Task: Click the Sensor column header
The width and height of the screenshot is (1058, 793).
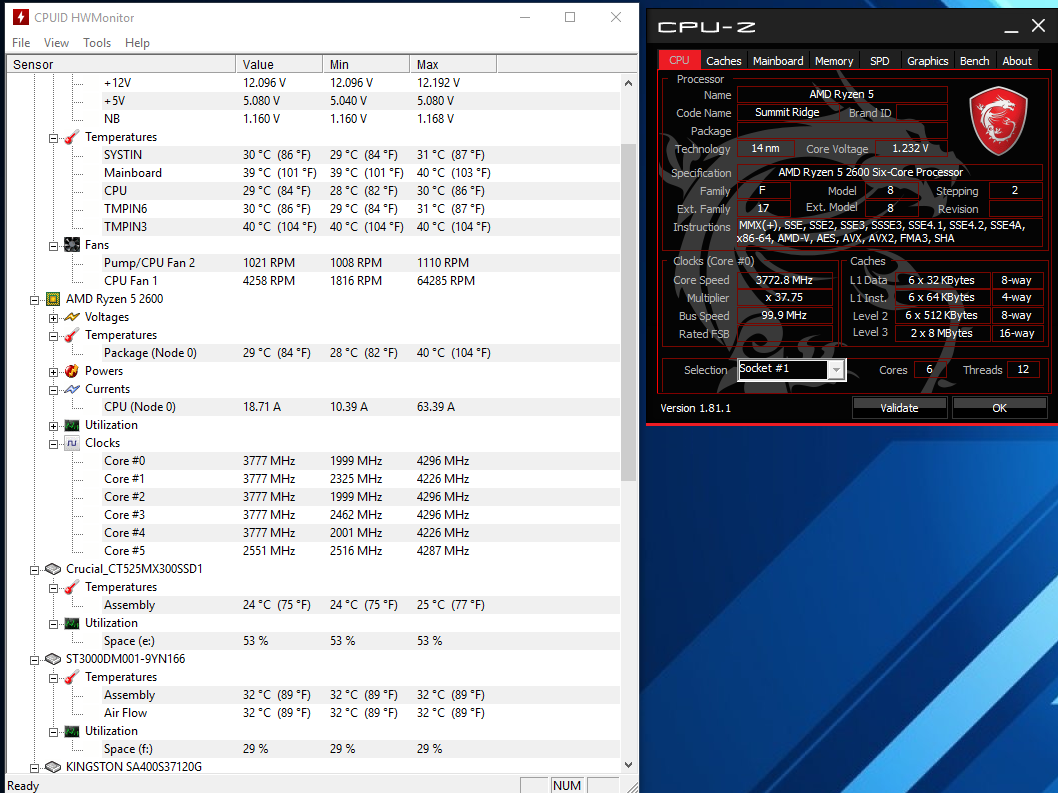Action: (121, 64)
